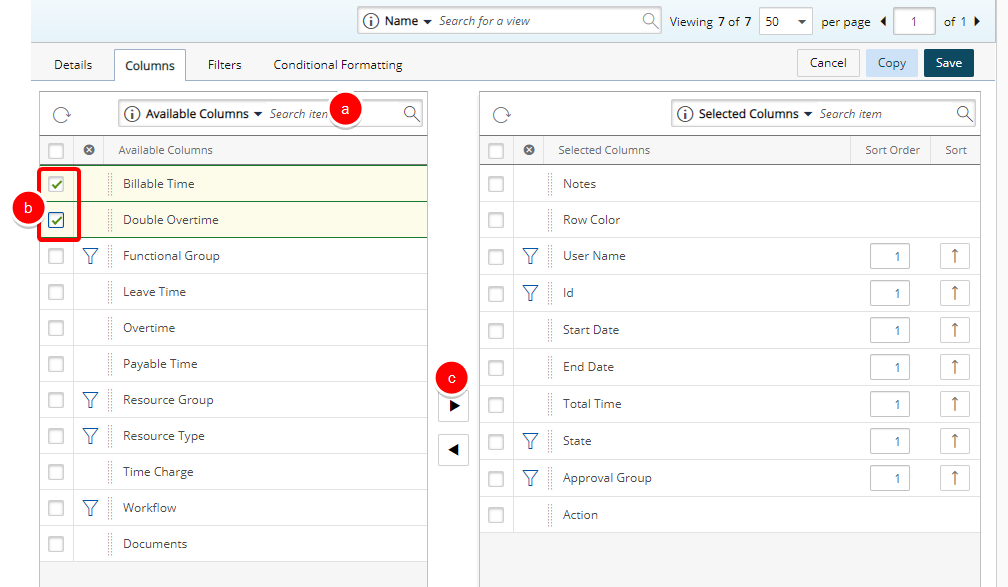Check the Payable Time checkbox

[x=57, y=364]
